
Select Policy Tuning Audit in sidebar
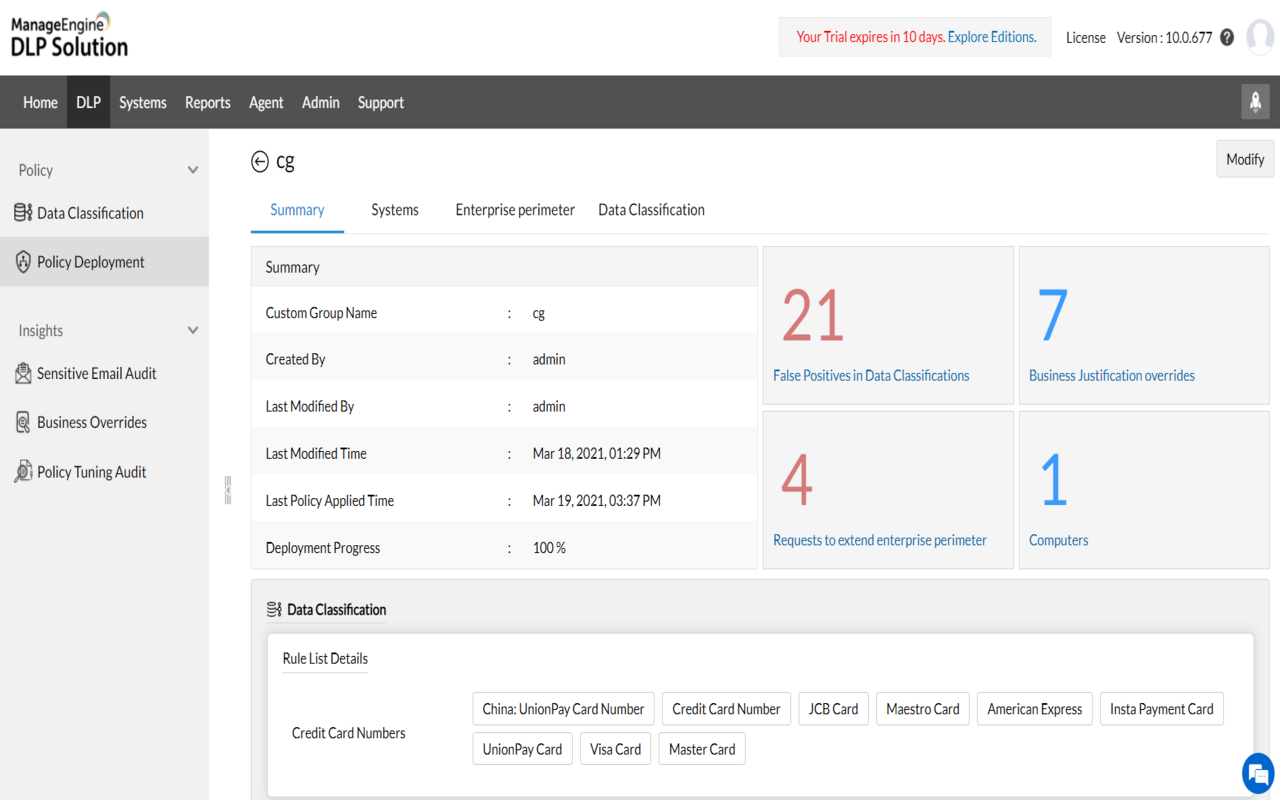click(x=92, y=472)
